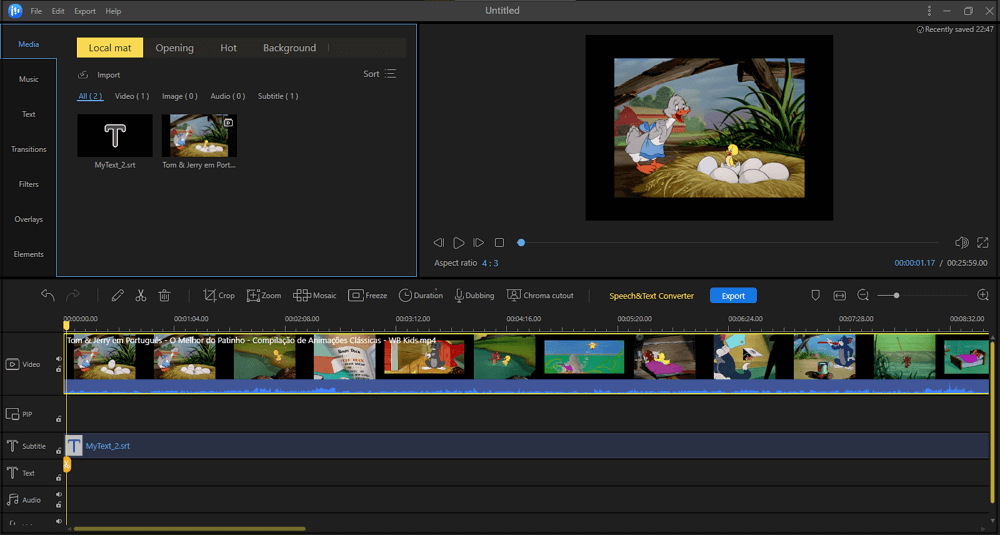Switch to the Local mat tab
Screen dimensions: 1000x535
110,48
